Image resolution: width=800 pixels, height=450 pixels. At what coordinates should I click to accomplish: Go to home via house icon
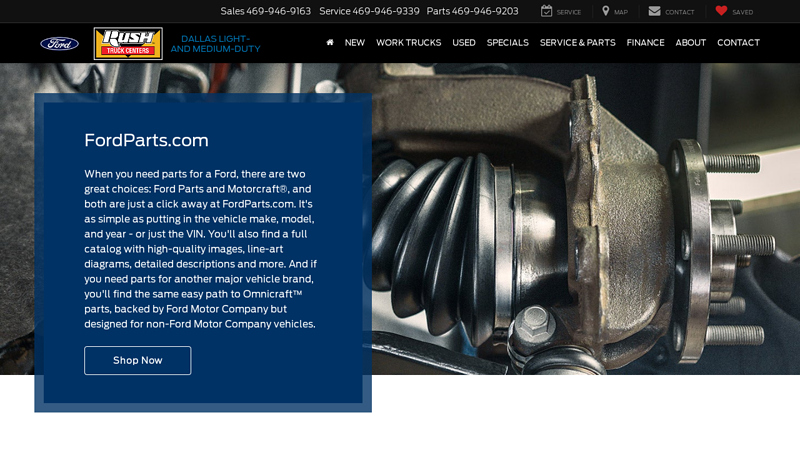(x=330, y=42)
